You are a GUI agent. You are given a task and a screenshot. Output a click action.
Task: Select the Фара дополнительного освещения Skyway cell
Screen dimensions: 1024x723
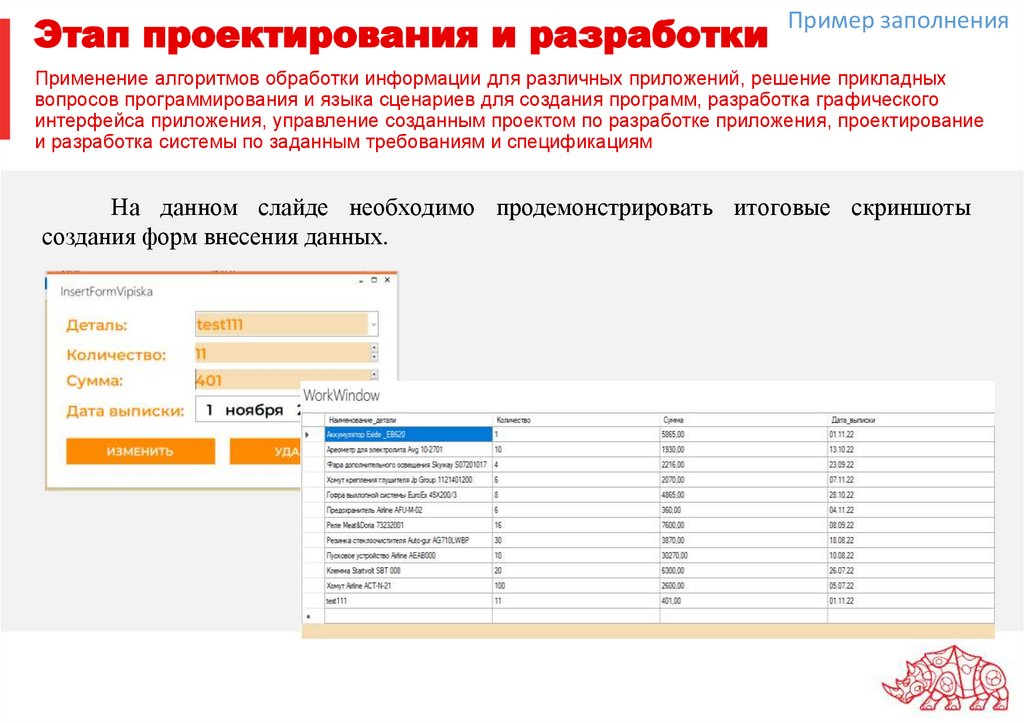pyautogui.click(x=408, y=464)
